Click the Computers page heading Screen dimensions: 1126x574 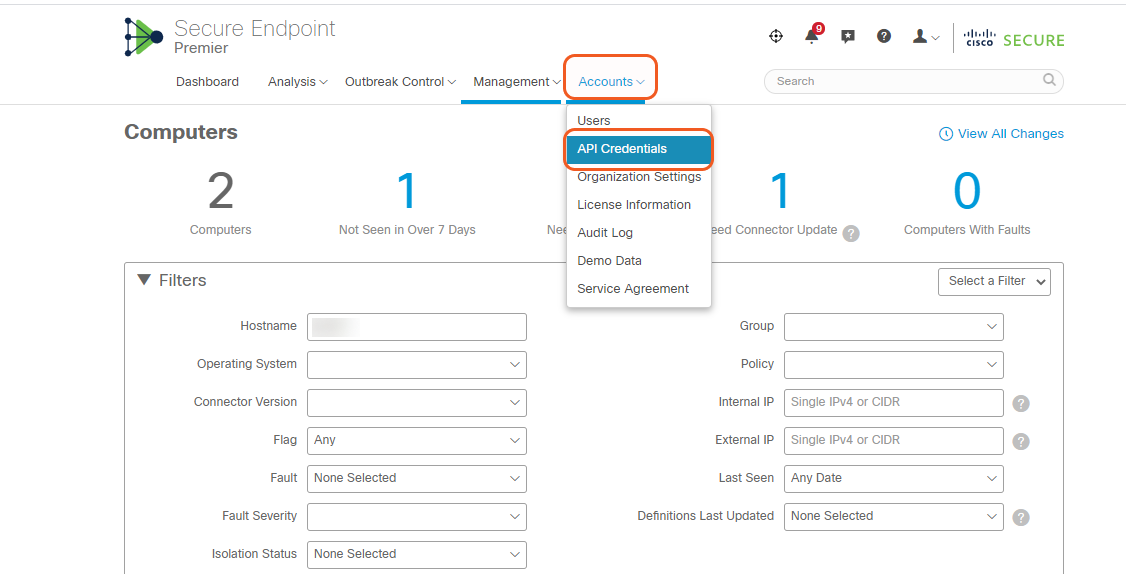[x=181, y=132]
